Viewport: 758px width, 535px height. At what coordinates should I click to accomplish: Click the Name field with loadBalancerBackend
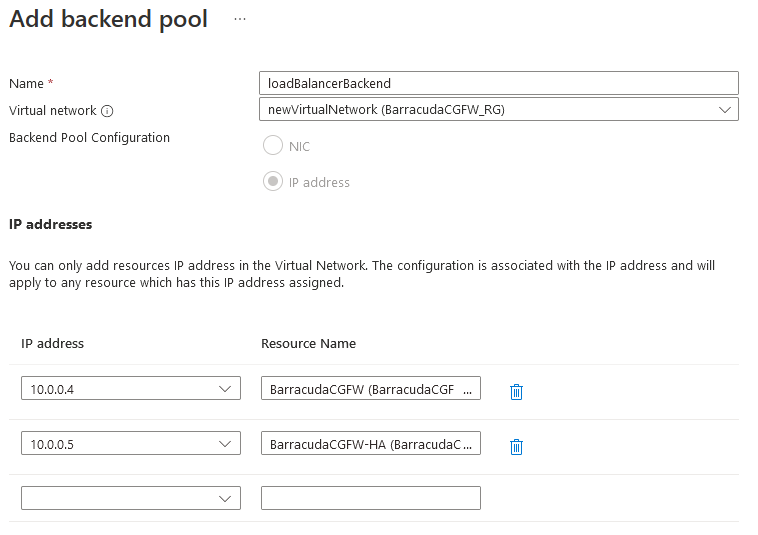click(x=498, y=83)
